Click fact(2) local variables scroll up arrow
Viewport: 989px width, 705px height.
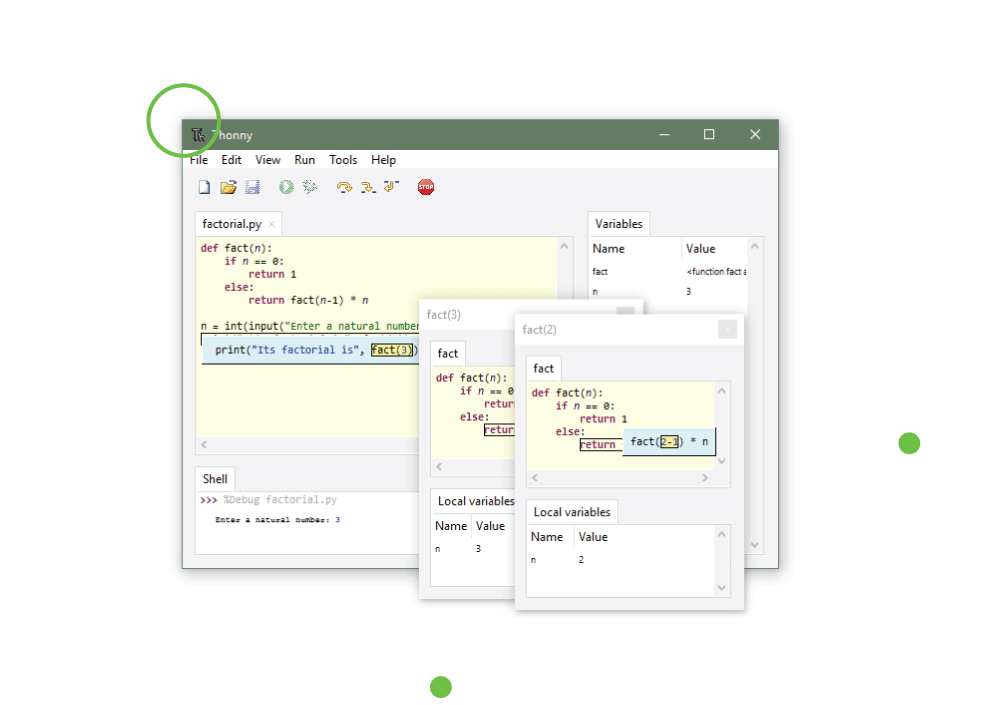click(x=722, y=535)
